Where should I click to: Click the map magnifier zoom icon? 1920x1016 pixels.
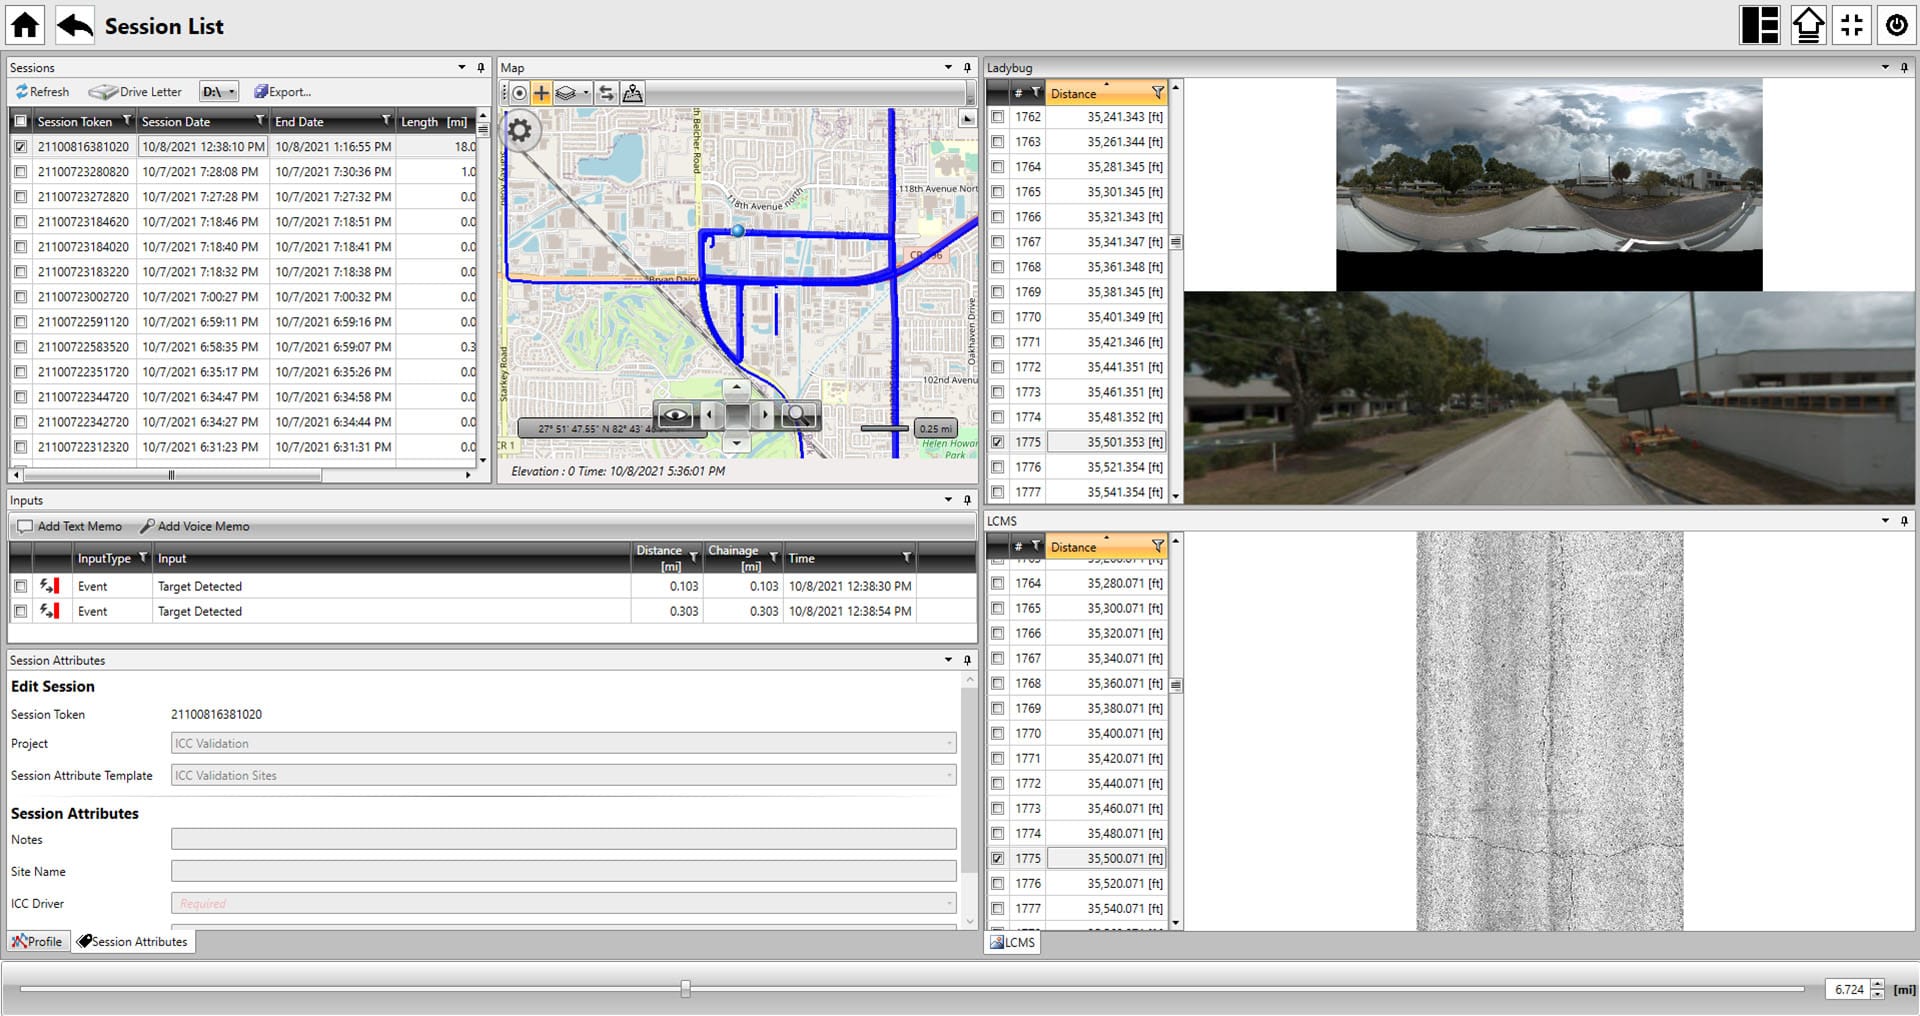(797, 415)
